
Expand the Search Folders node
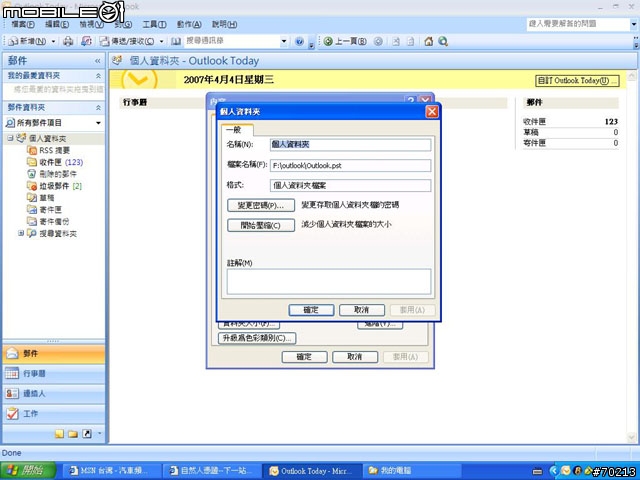pos(21,233)
